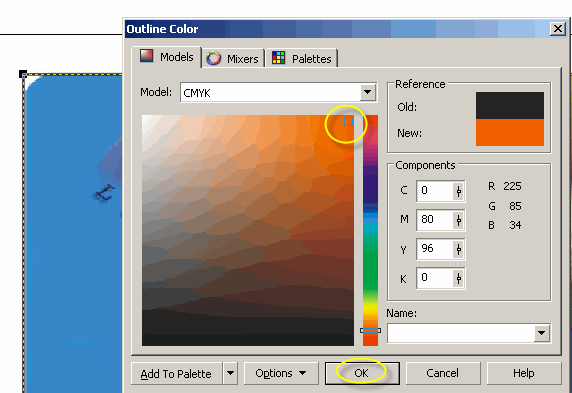Click the old black reference swatch

pyautogui.click(x=510, y=105)
